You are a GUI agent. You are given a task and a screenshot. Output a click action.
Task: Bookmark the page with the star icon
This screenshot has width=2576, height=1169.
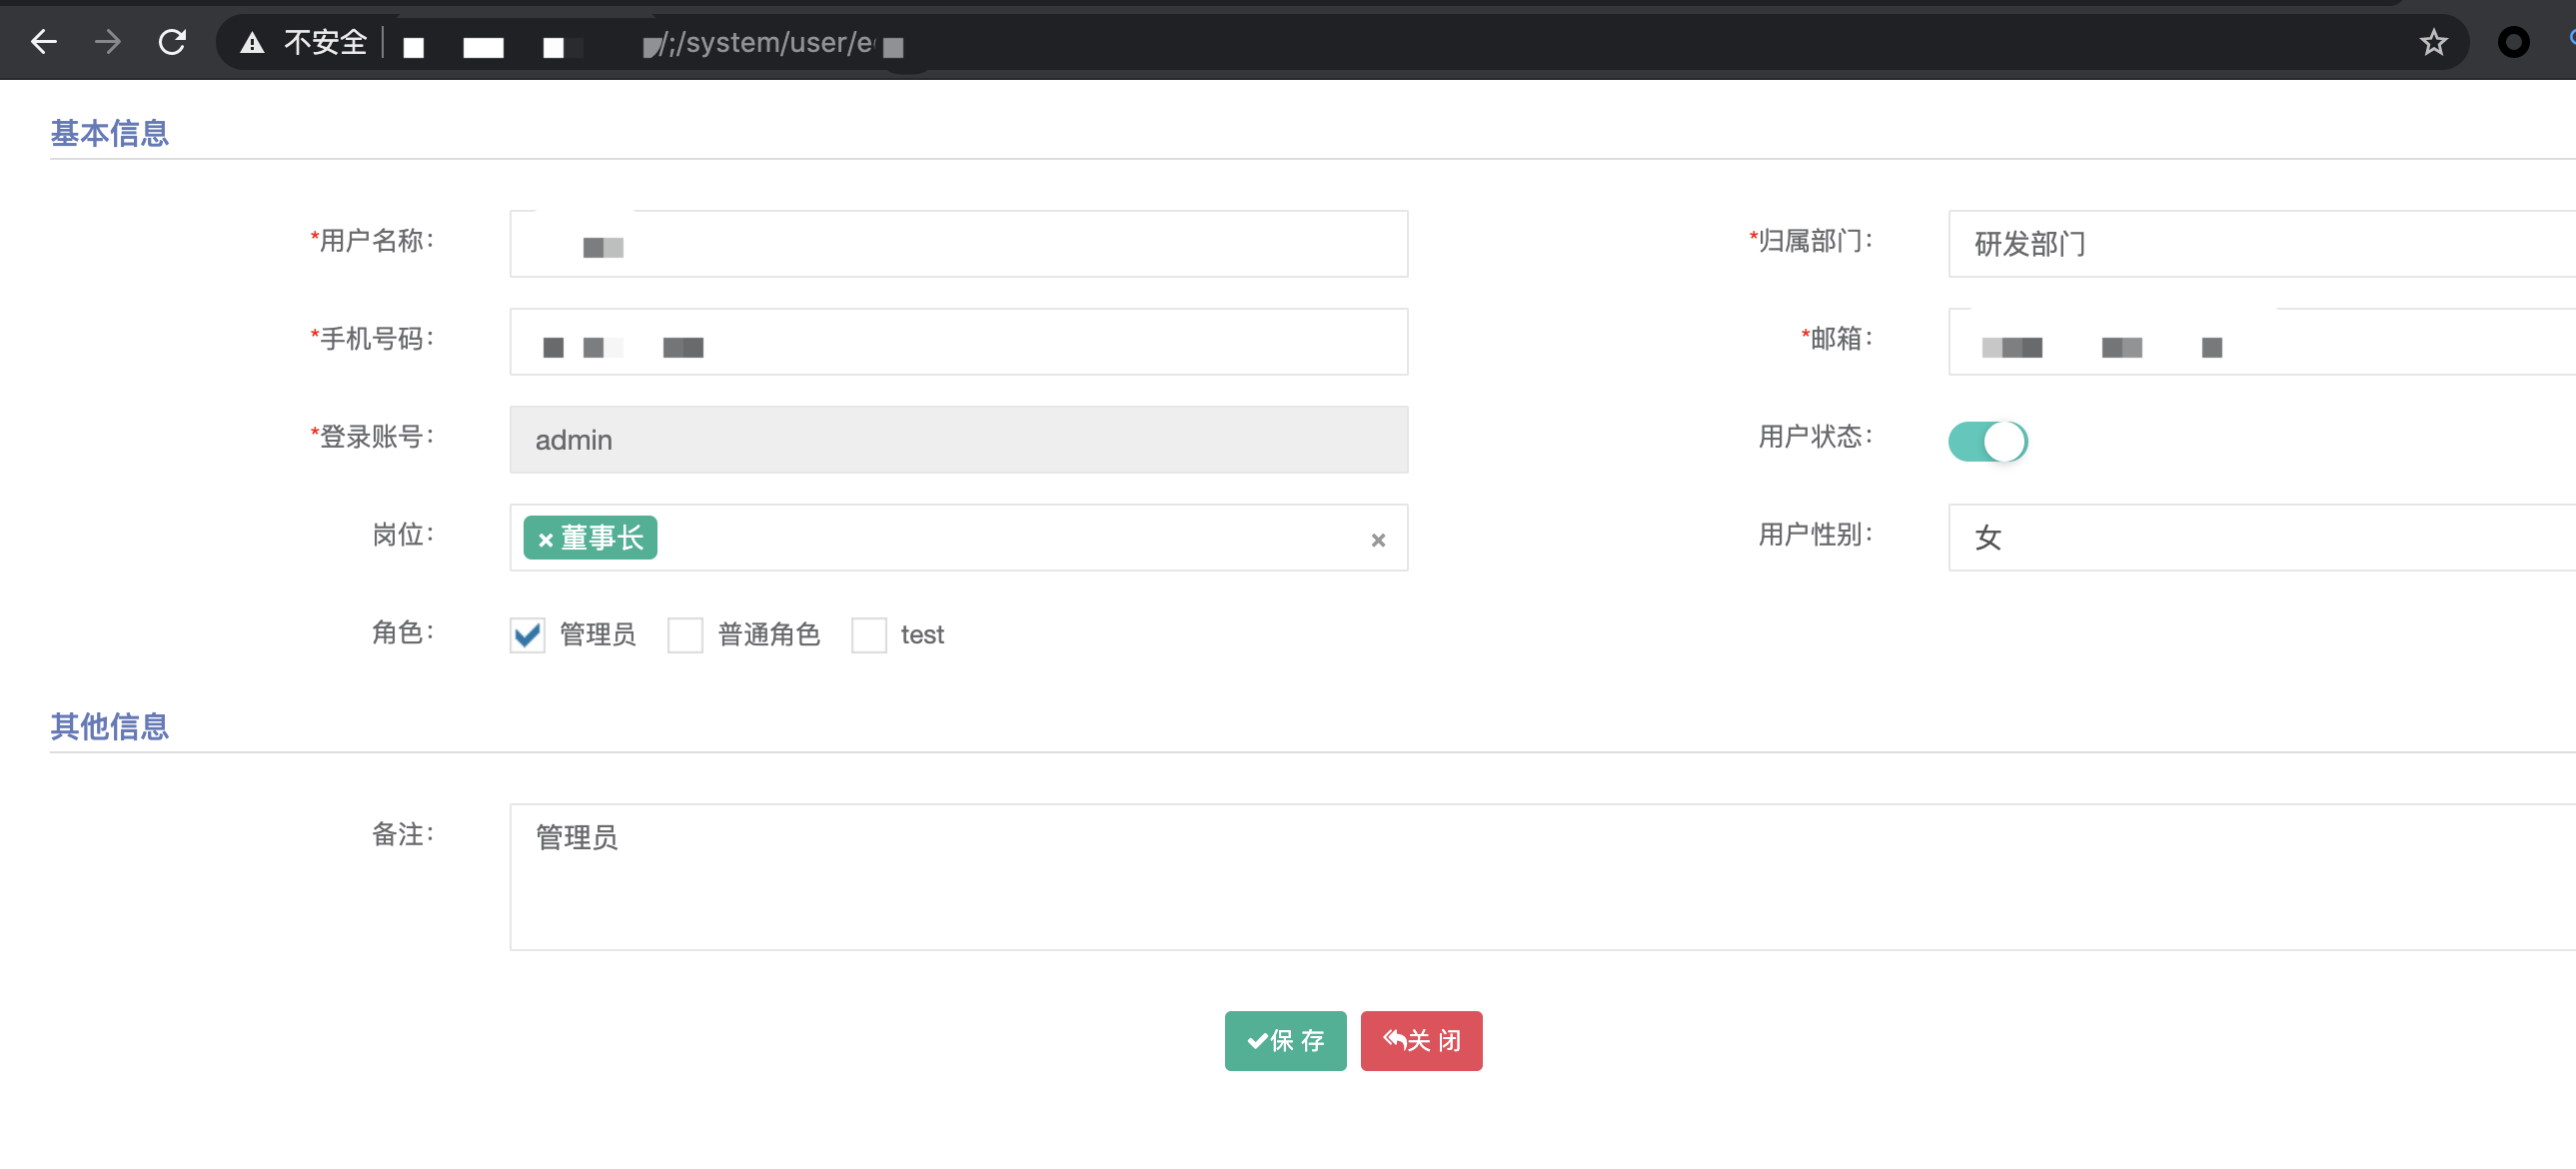pos(2433,42)
